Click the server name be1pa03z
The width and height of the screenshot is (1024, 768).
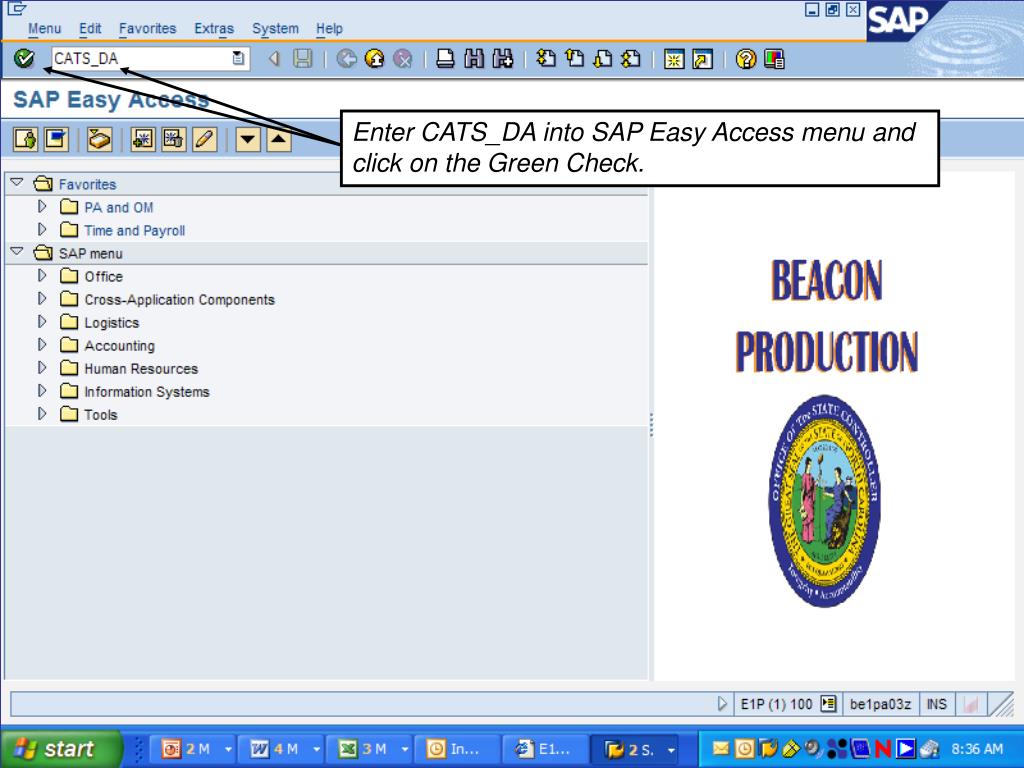880,704
